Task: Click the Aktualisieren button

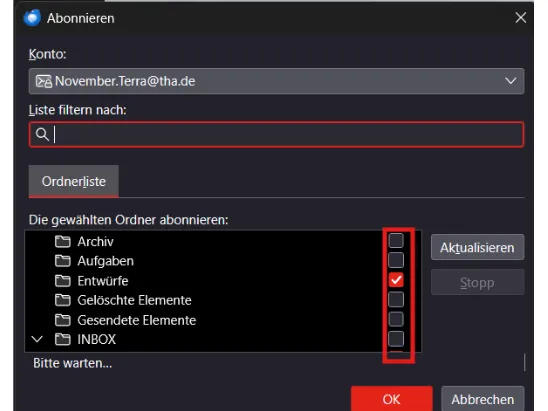Action: pos(477,247)
